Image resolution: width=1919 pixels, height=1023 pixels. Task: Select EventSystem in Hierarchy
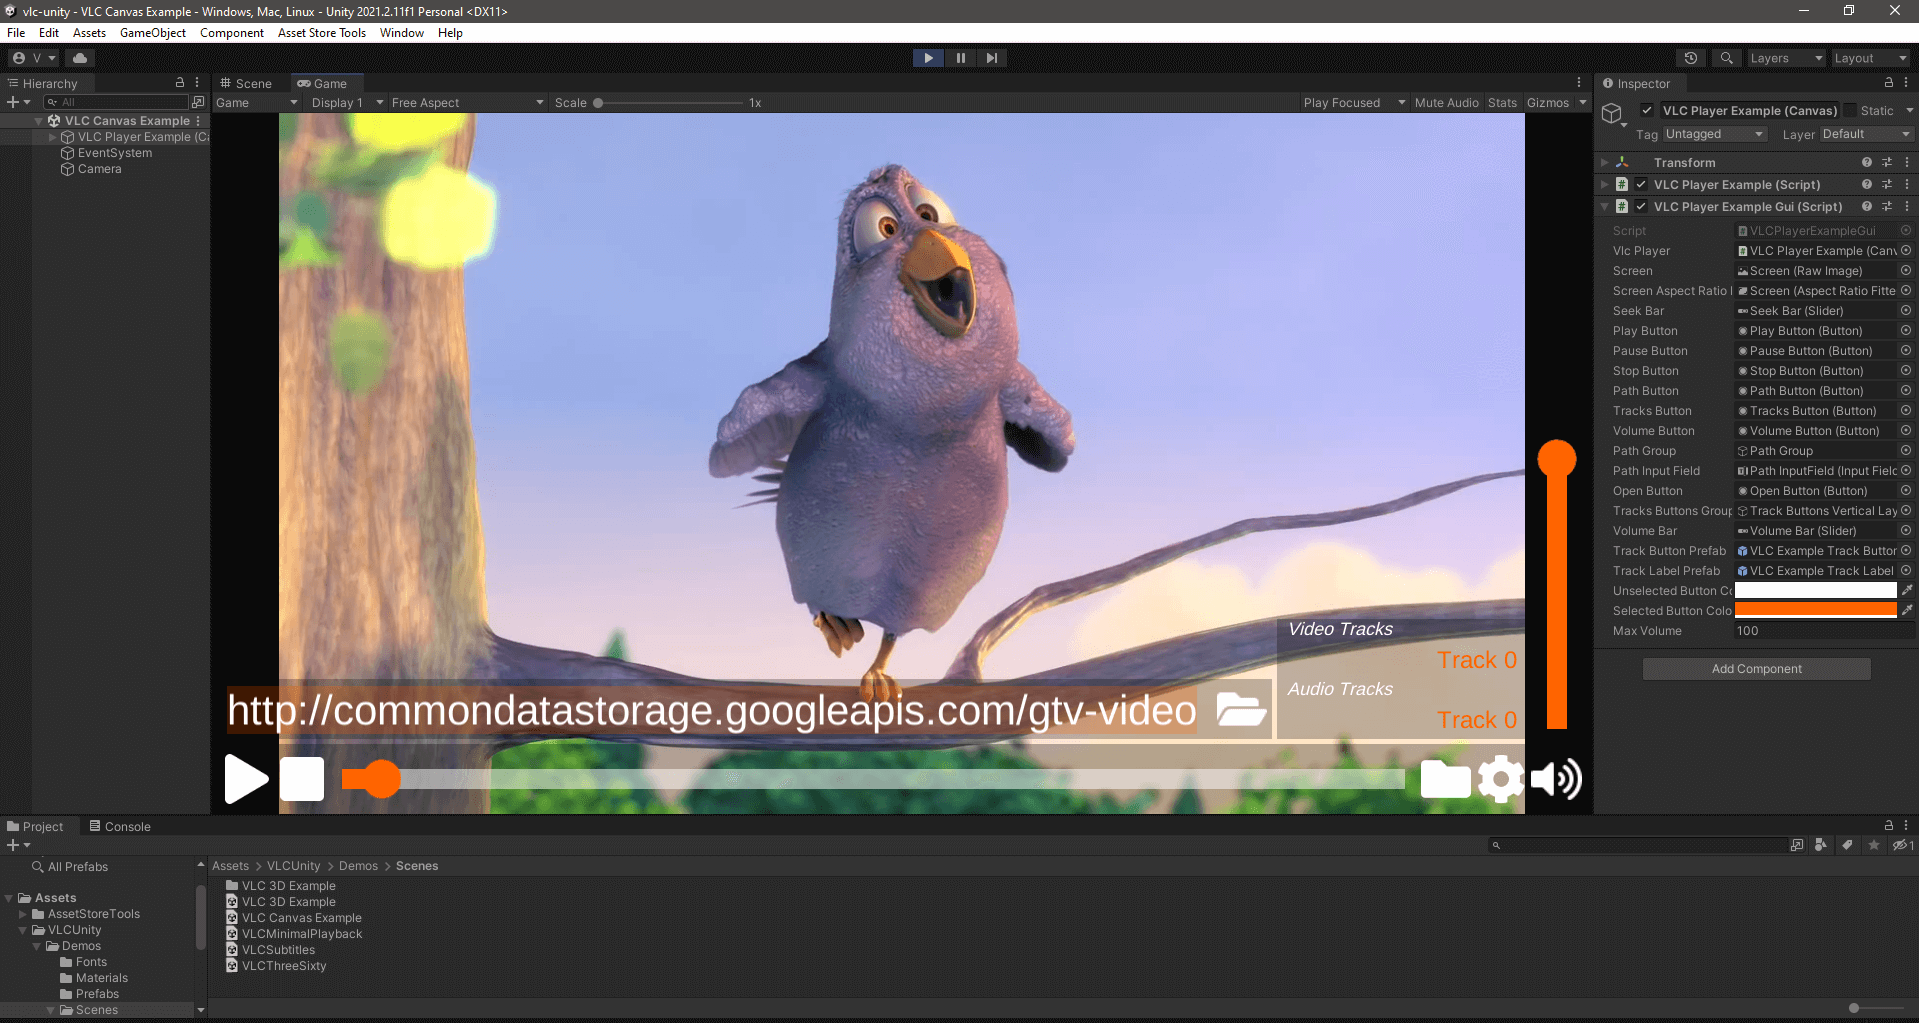pyautogui.click(x=115, y=153)
